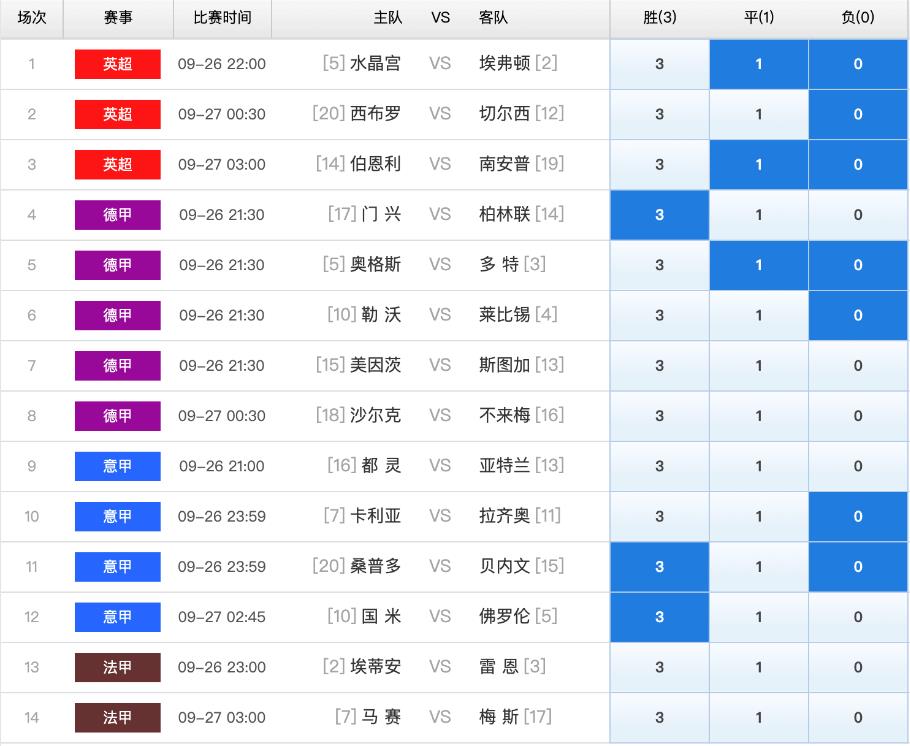Deselect win (3) for 门兴 vs 柏林联

click(659, 215)
